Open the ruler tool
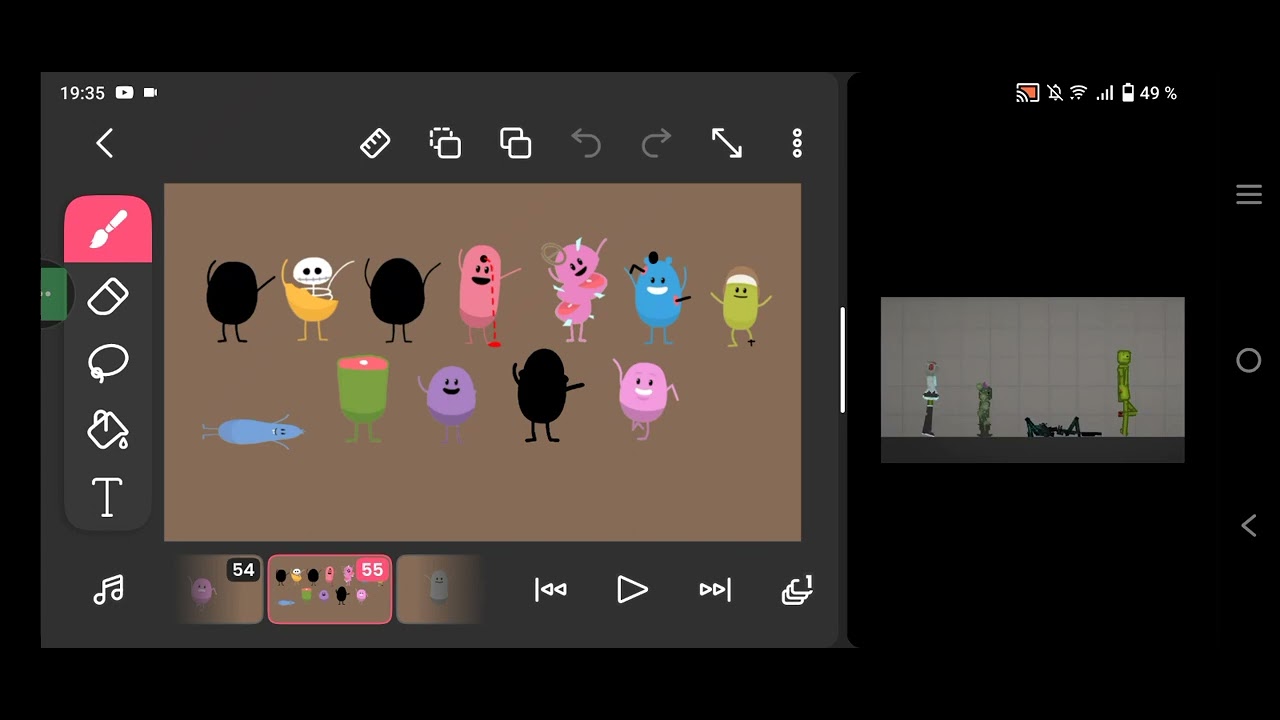 coord(375,143)
